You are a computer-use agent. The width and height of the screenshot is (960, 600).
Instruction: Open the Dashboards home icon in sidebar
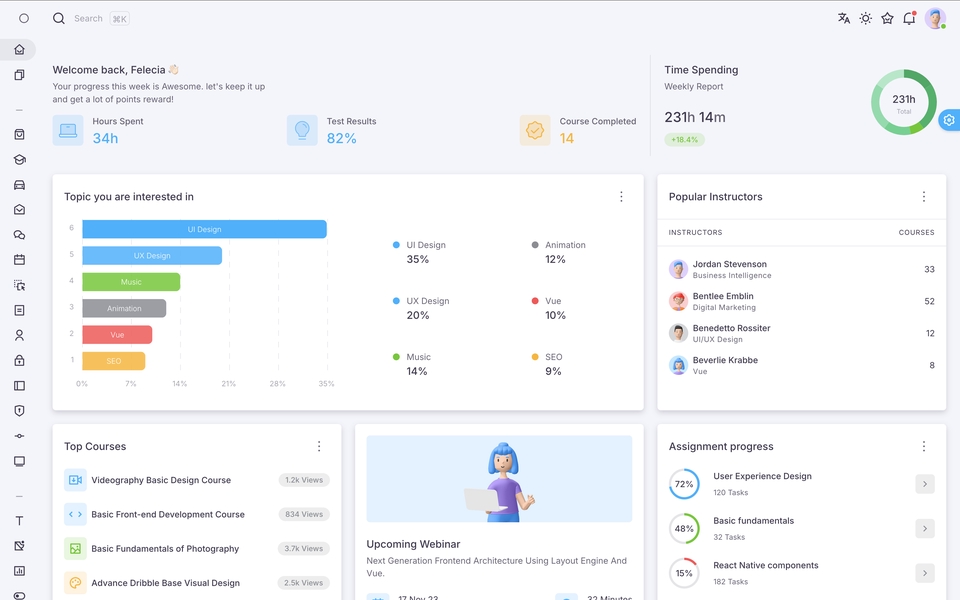[19, 50]
